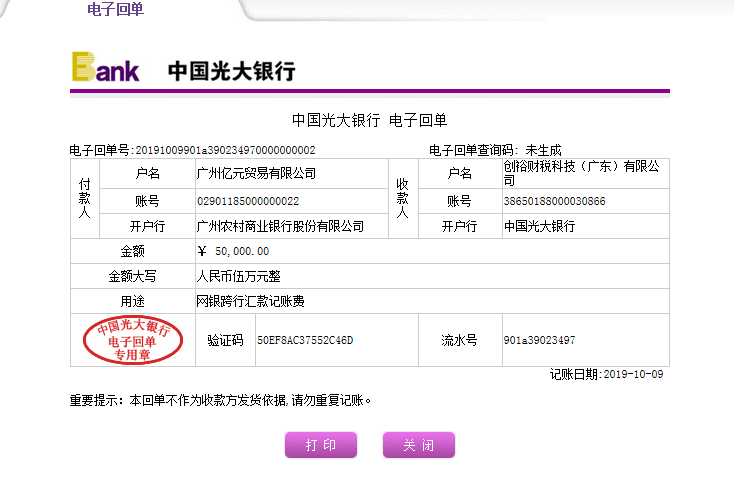
Task: Click the booking date 2019-10-09
Action: click(x=633, y=374)
